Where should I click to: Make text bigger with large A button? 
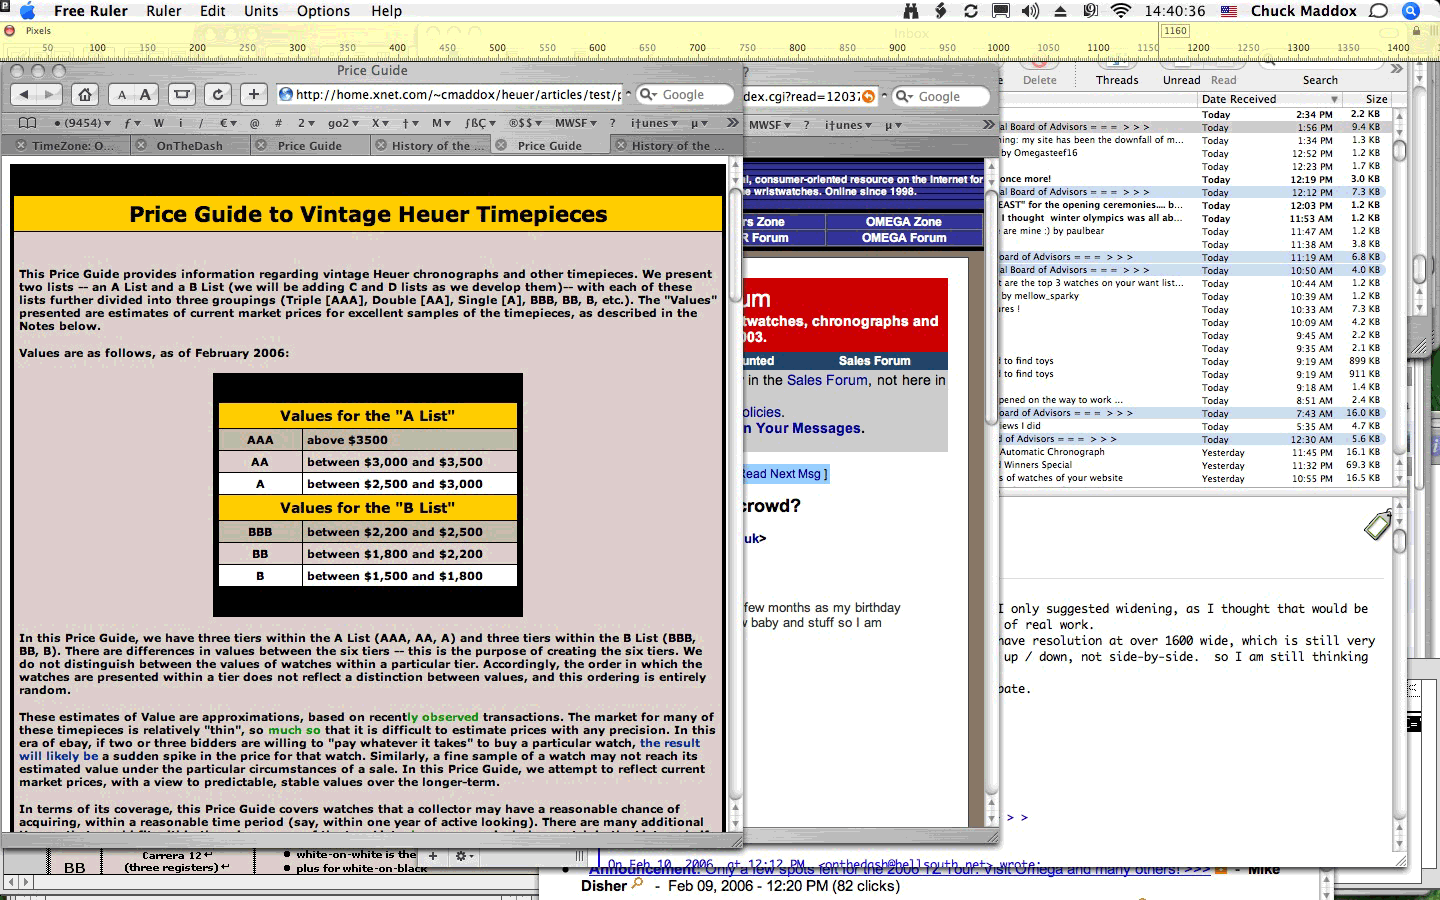tap(146, 94)
